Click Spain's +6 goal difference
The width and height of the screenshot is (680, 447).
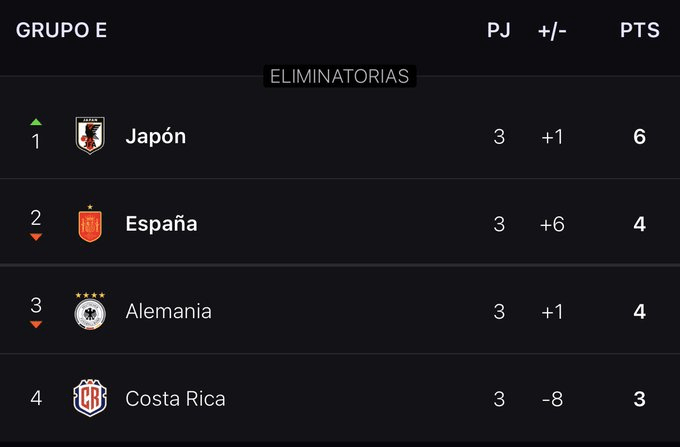(551, 224)
